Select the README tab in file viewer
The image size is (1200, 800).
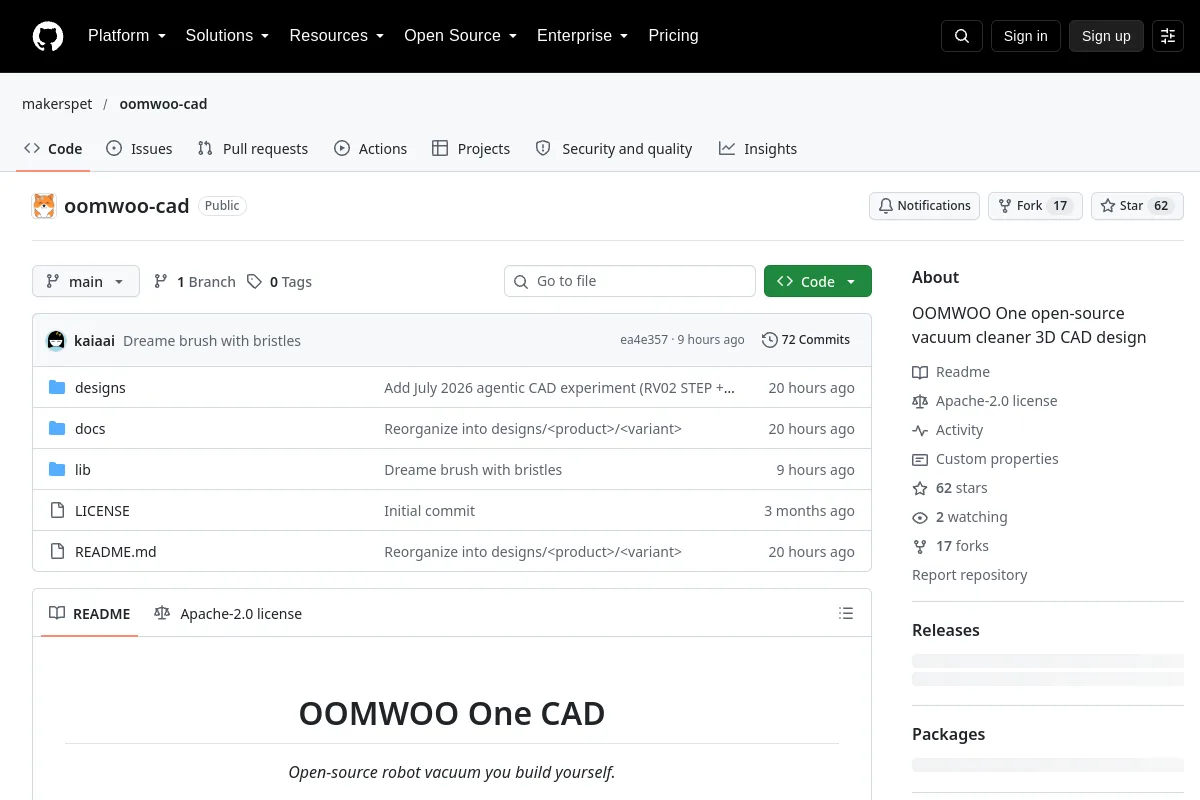tap(90, 614)
